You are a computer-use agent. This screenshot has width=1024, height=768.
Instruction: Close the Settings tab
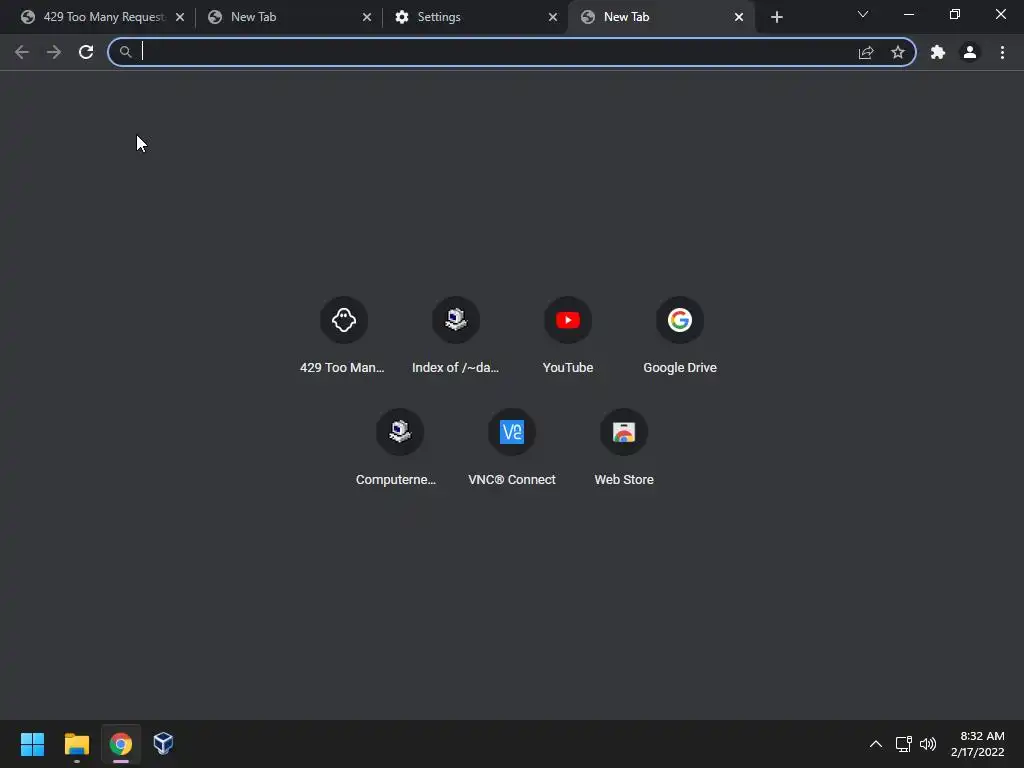(552, 17)
